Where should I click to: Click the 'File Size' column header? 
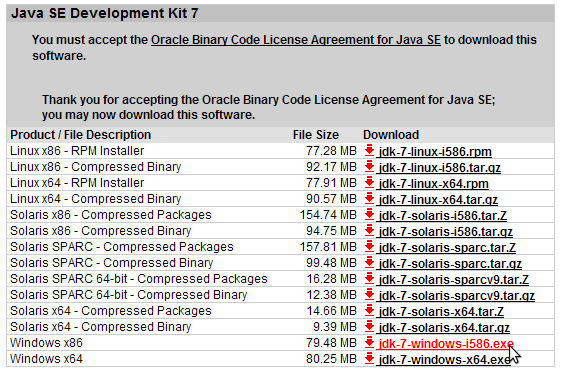tap(316, 135)
